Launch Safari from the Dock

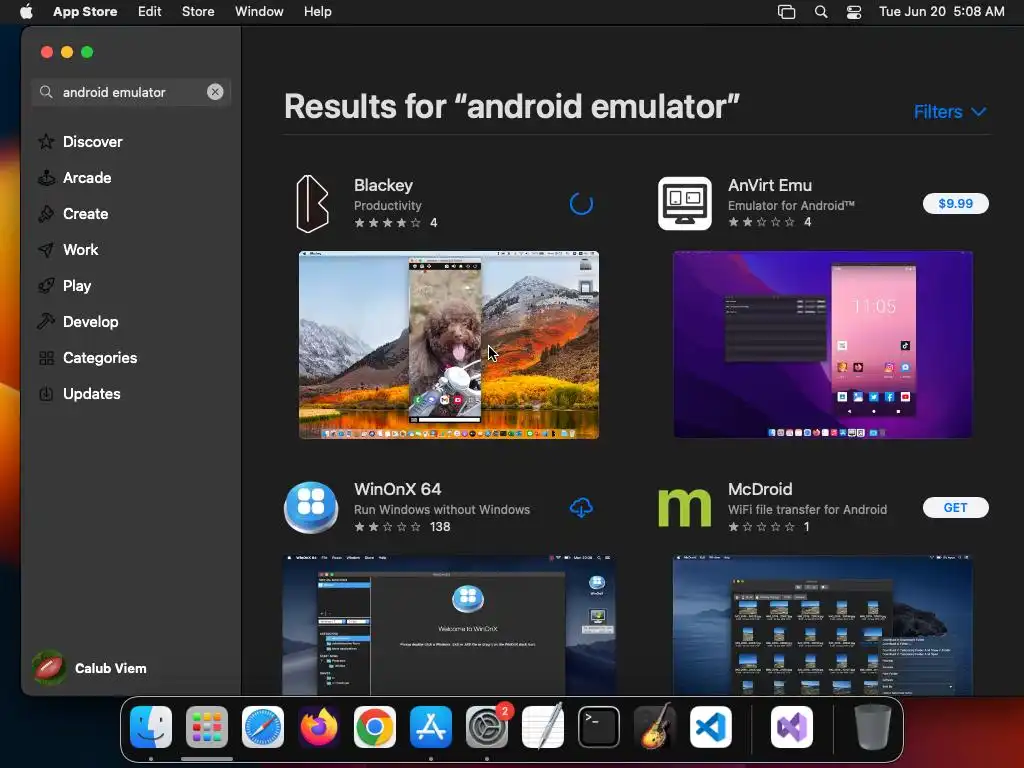pyautogui.click(x=263, y=727)
